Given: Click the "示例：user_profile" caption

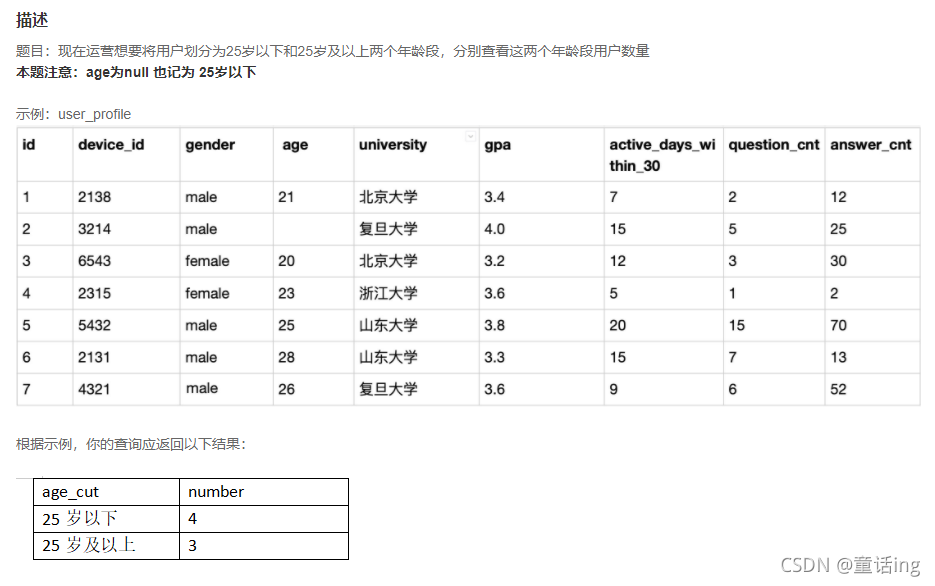Looking at the screenshot, I should click(73, 114).
